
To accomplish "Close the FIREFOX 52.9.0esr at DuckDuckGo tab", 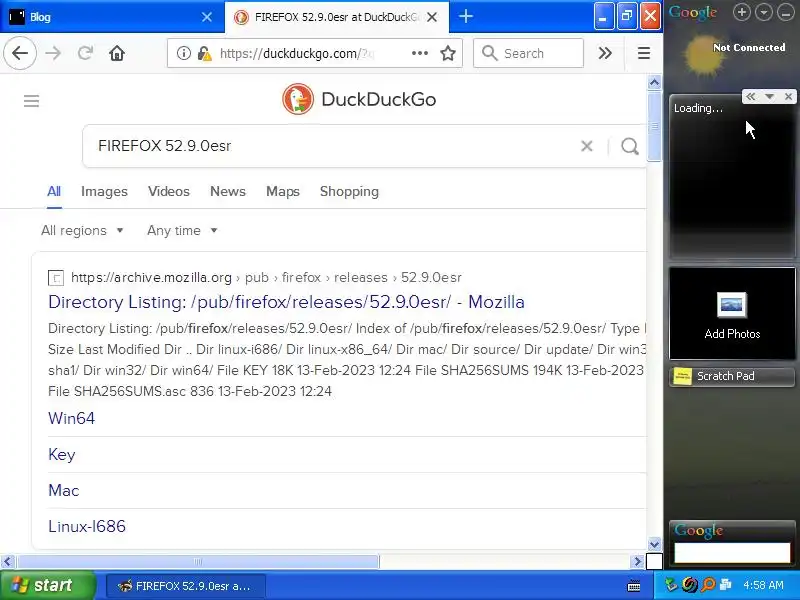I will (x=432, y=17).
